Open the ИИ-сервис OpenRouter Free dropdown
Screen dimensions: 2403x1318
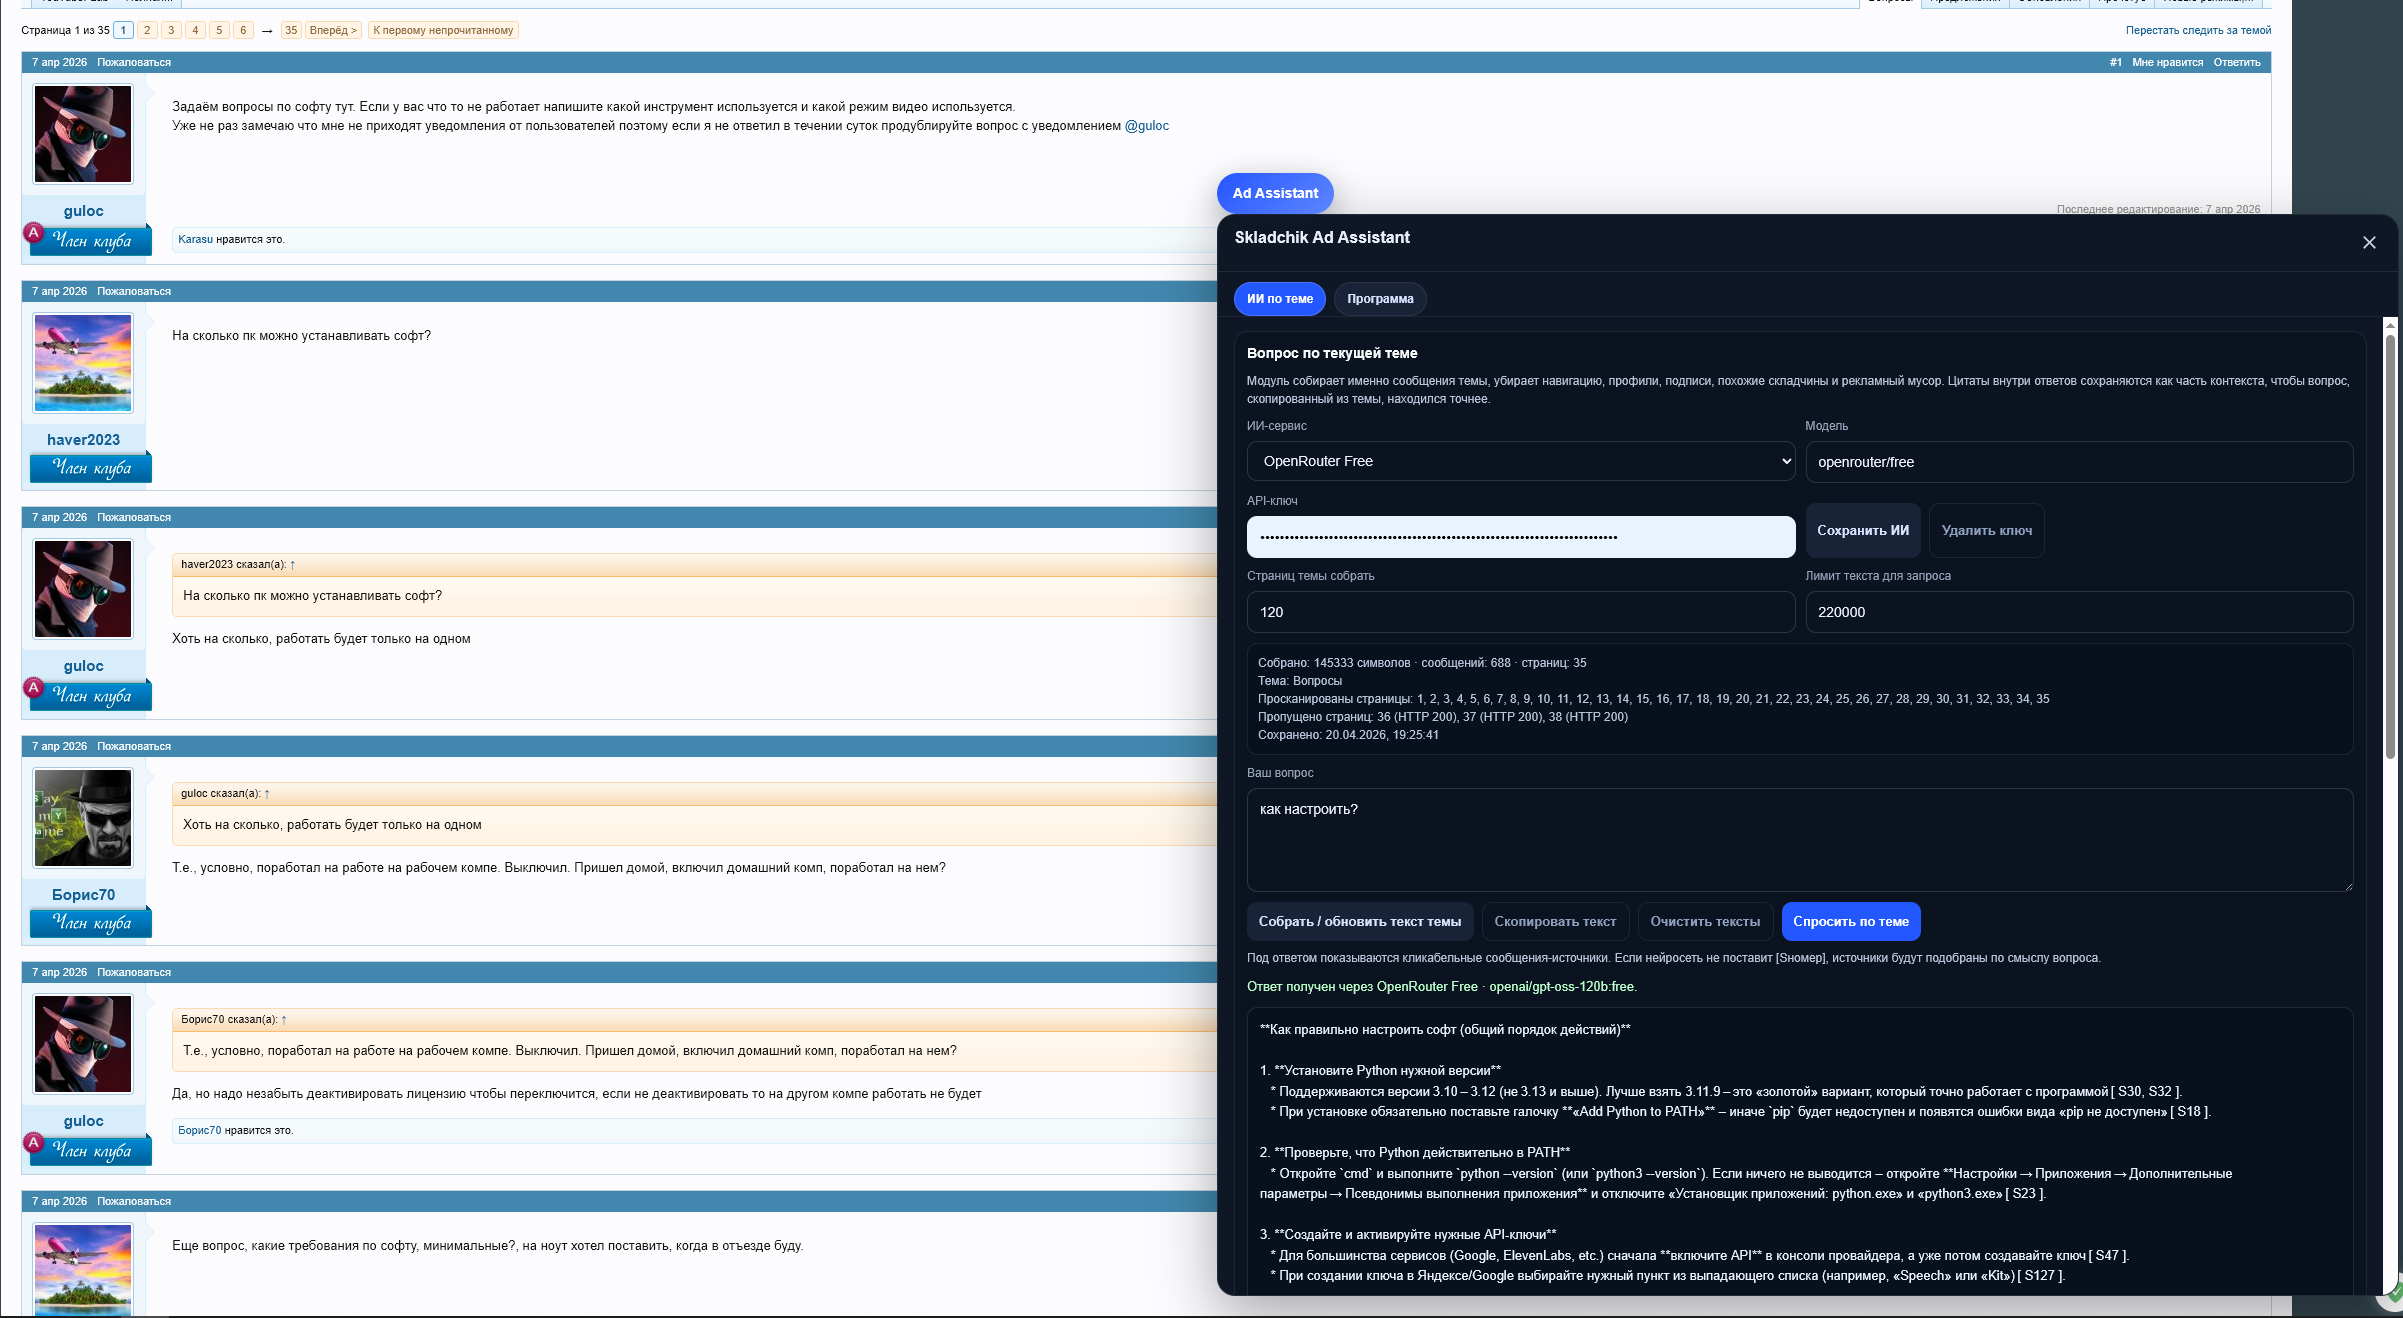(1520, 461)
